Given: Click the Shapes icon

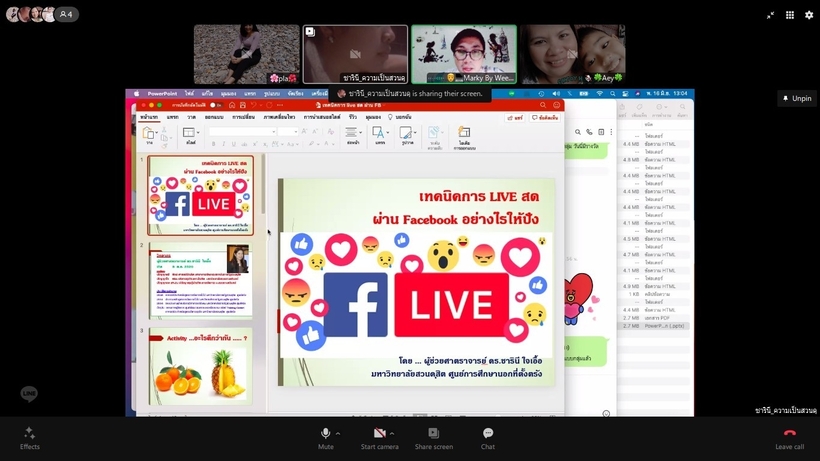Looking at the screenshot, I should tap(405, 133).
